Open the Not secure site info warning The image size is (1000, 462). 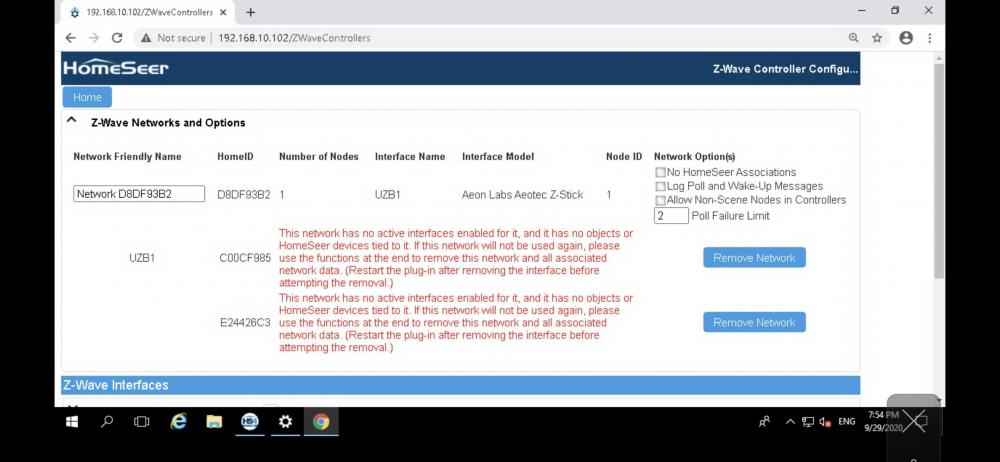(x=173, y=38)
